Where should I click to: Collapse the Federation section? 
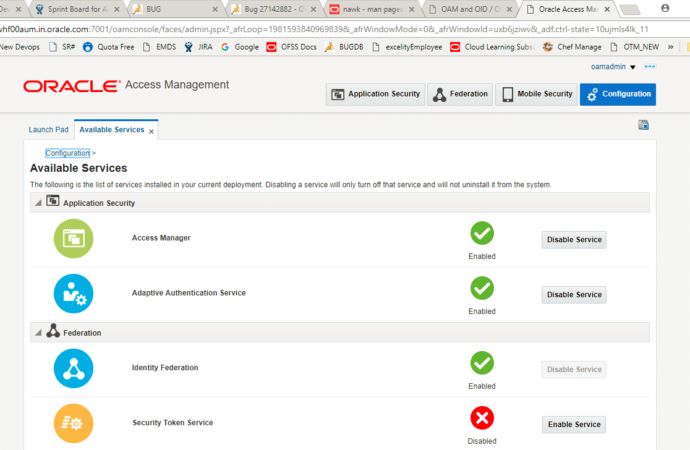point(38,333)
